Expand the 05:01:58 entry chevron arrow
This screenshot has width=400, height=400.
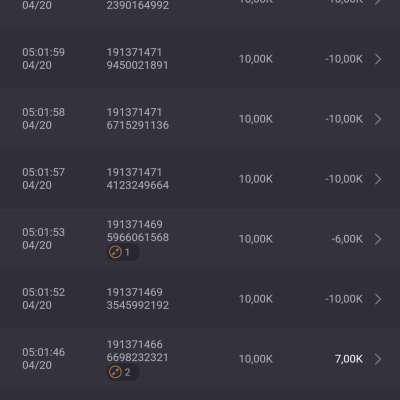(x=378, y=119)
